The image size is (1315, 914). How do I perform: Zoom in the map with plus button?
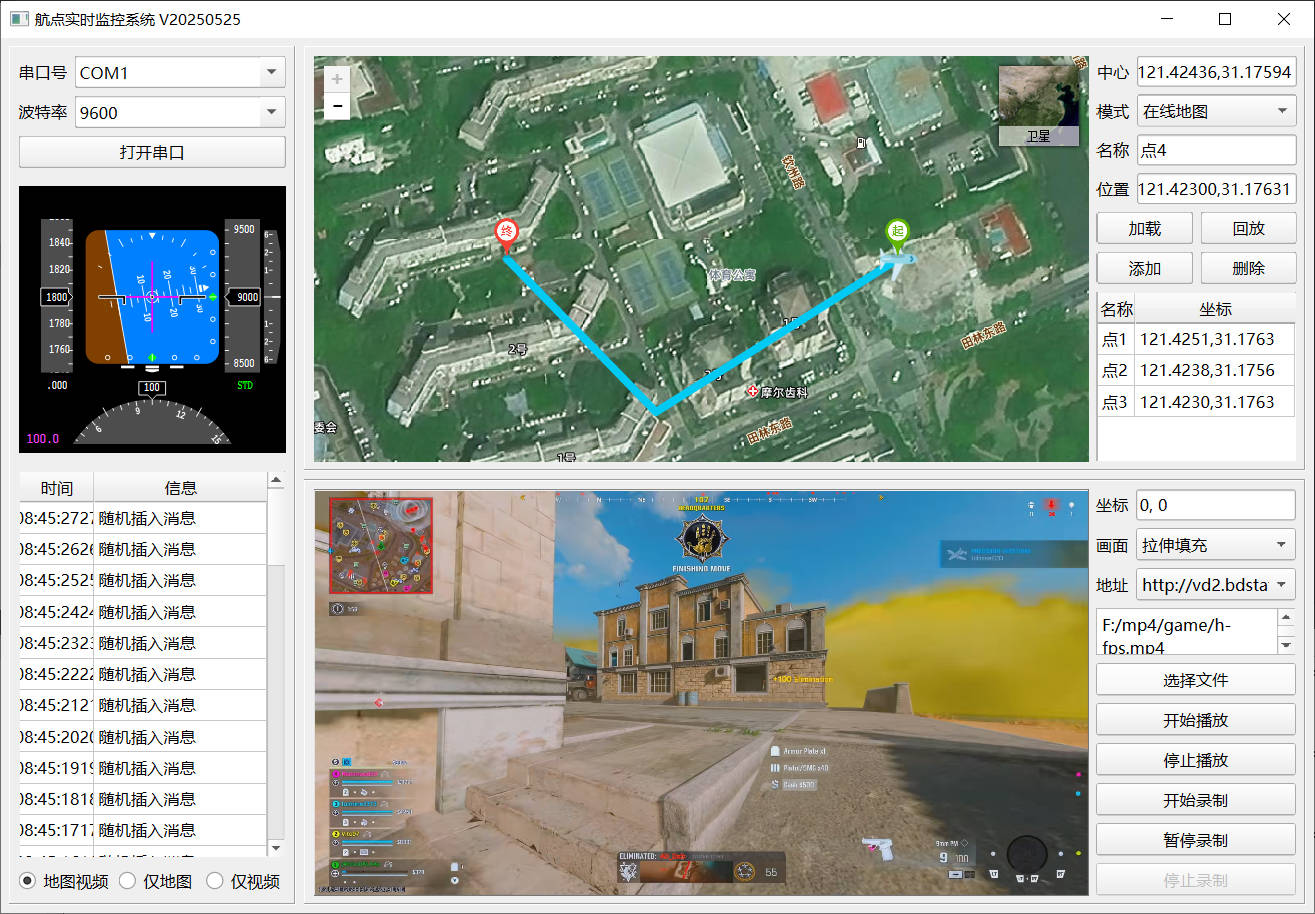point(337,79)
